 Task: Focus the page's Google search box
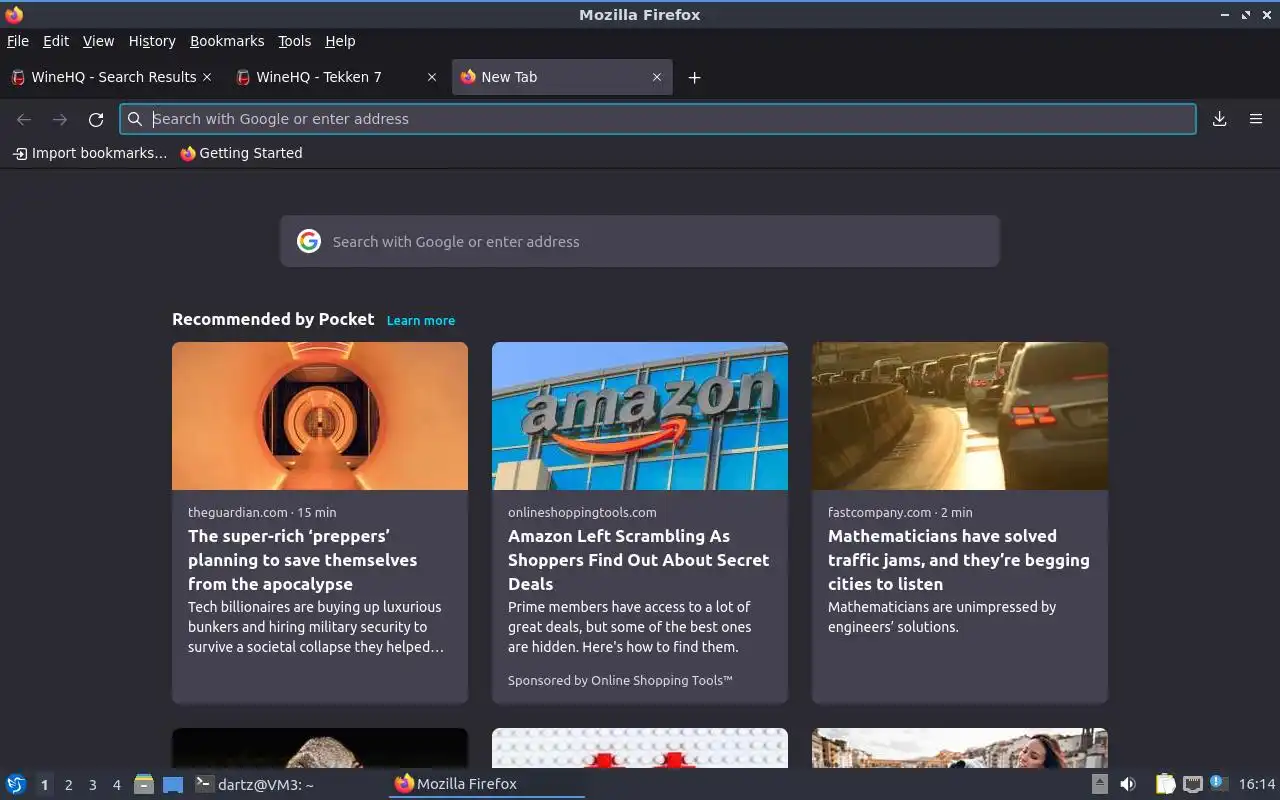(x=640, y=241)
